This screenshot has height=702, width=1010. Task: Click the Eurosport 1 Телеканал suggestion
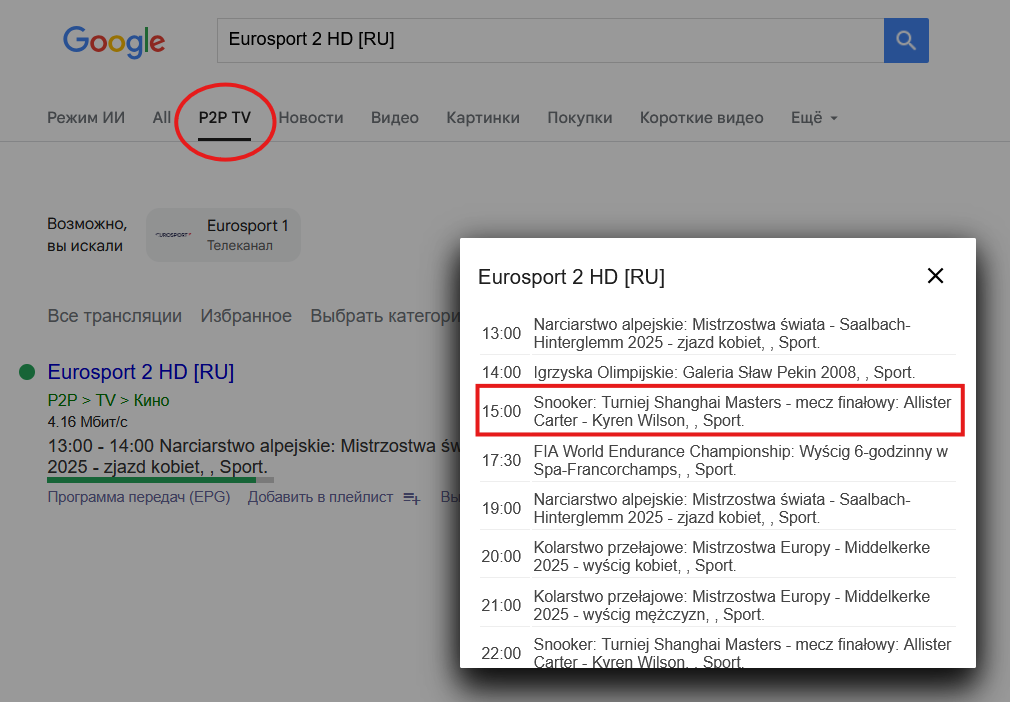[223, 235]
